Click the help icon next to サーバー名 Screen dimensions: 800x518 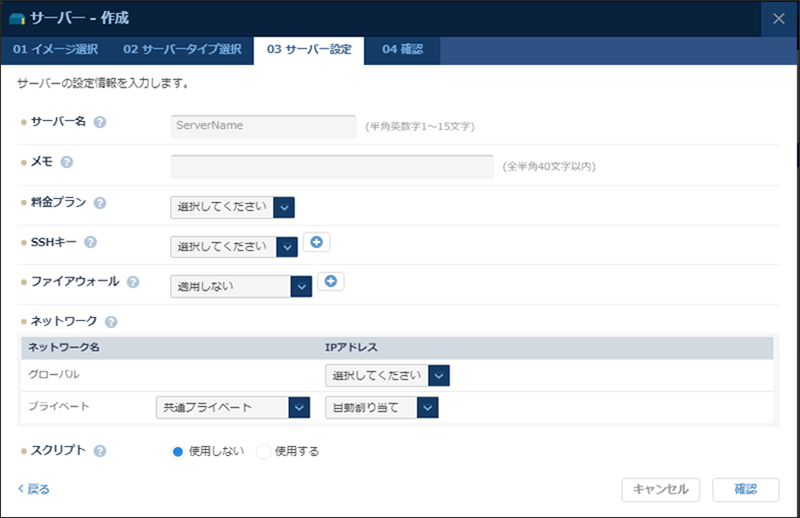point(100,122)
